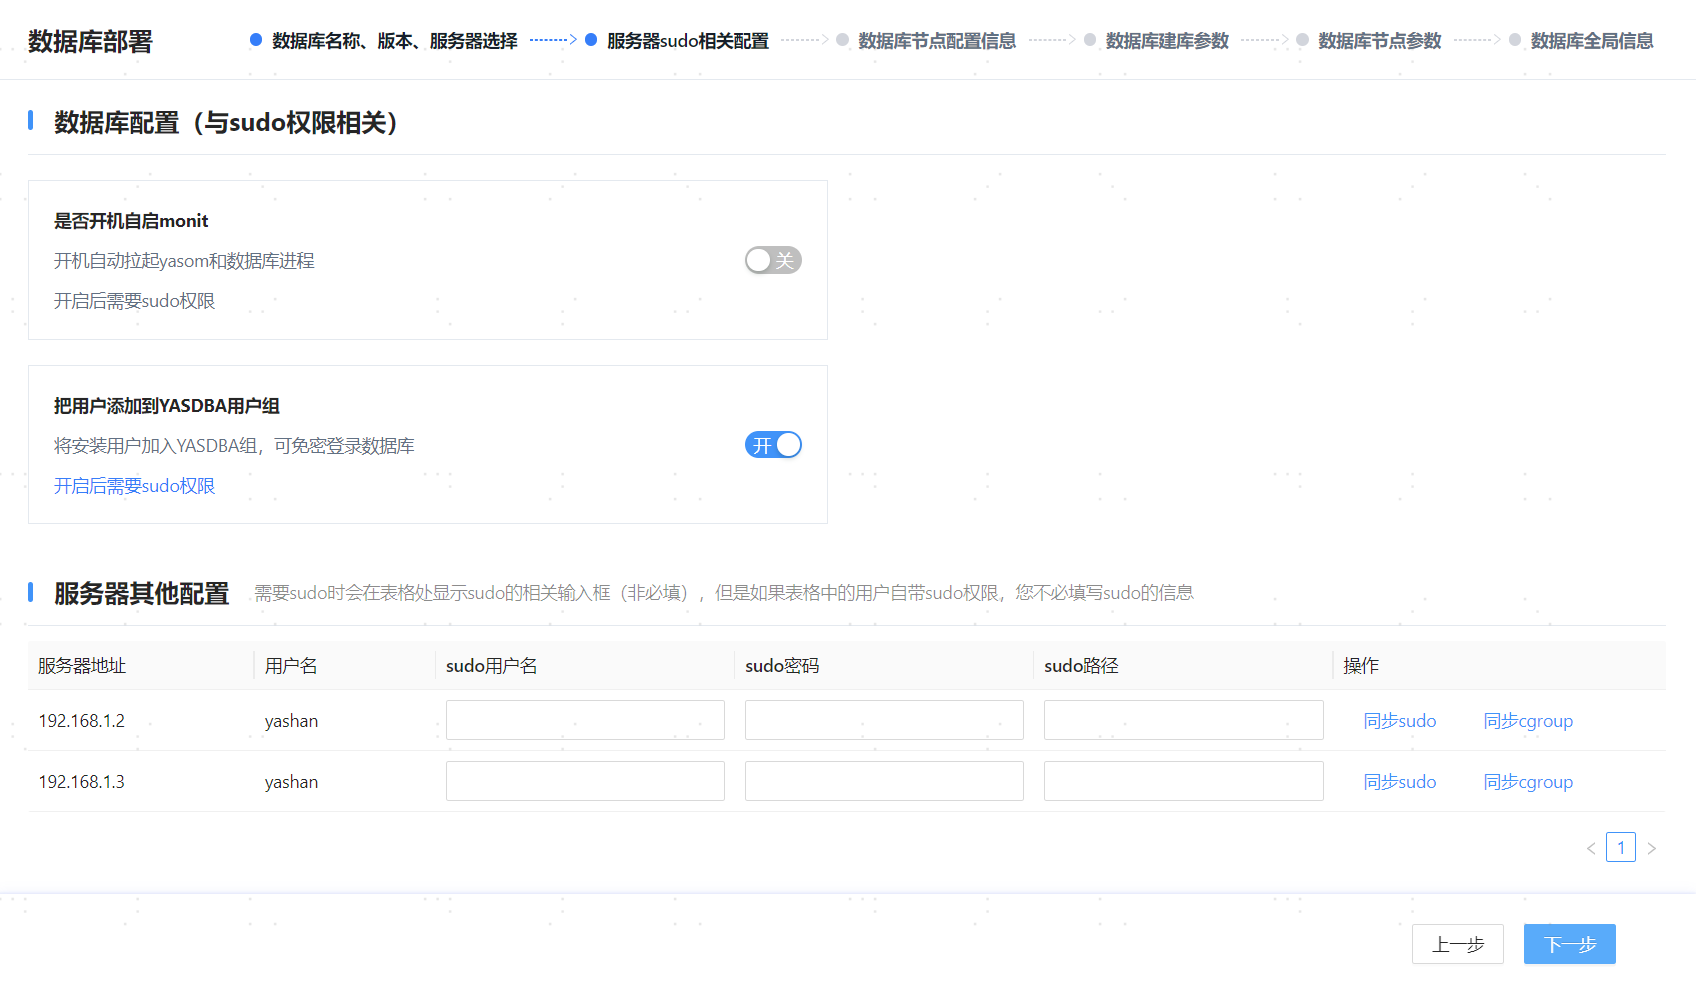
Task: Click the sudo用户名 field for 192.168.1.2
Action: point(585,719)
